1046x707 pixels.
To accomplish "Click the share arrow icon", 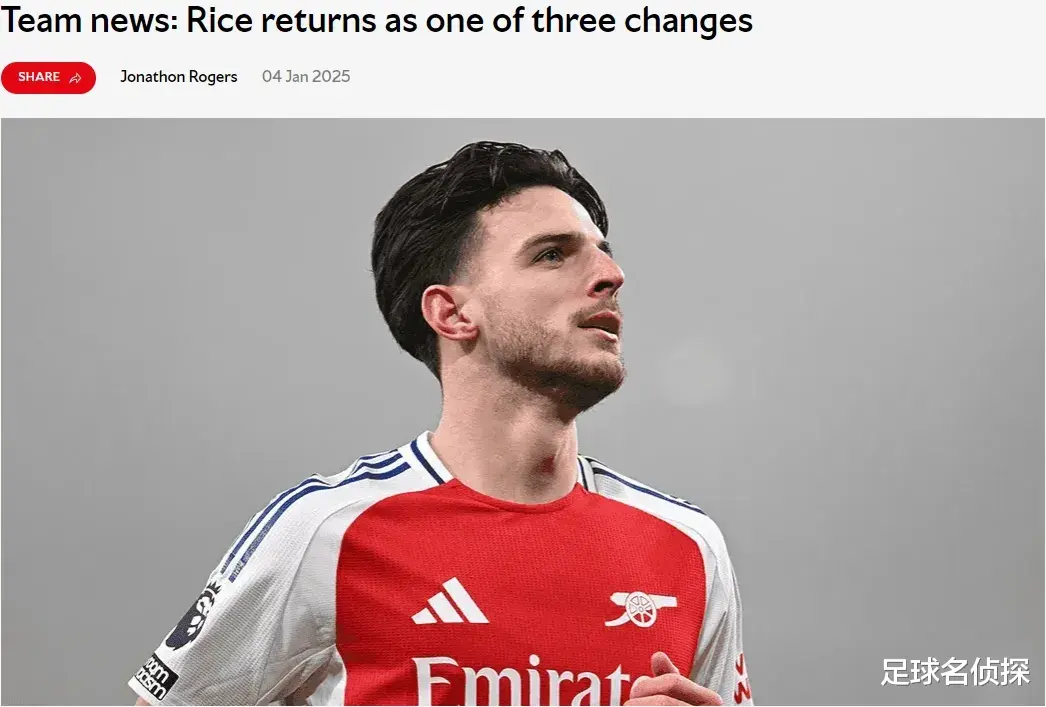I will pos(75,78).
